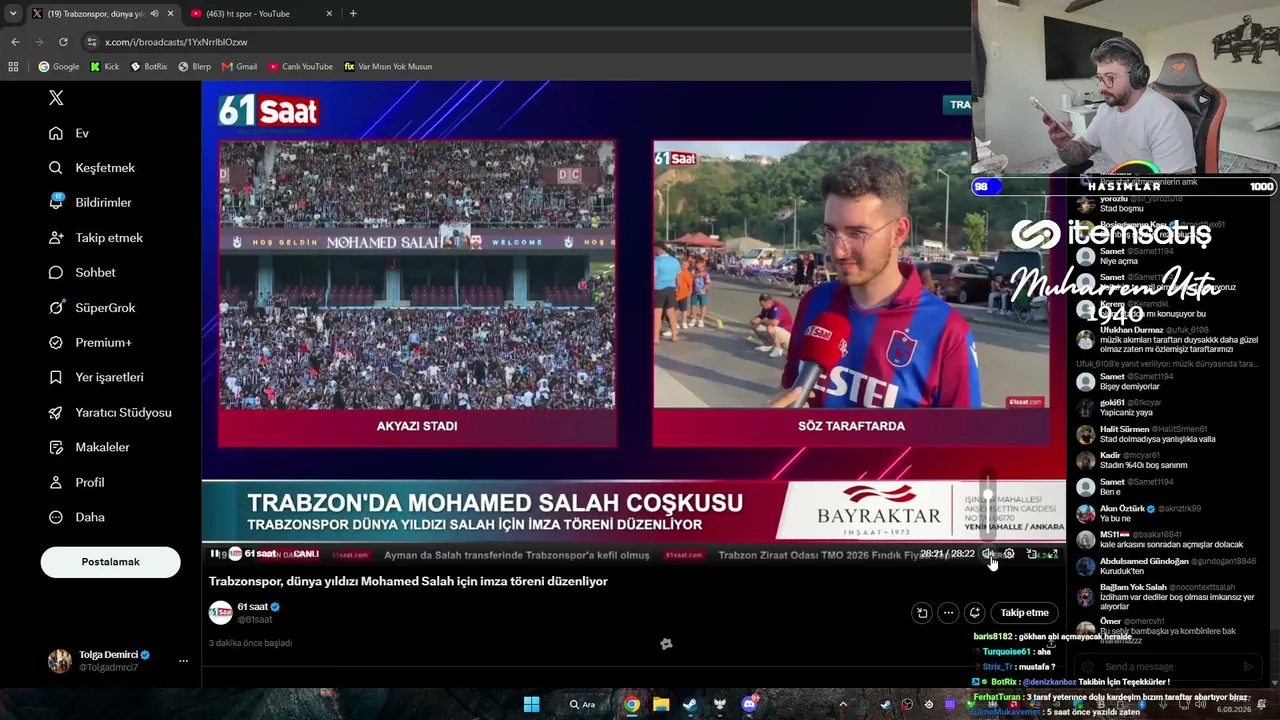Open the X logo home icon
1280x720 pixels.
click(56, 98)
